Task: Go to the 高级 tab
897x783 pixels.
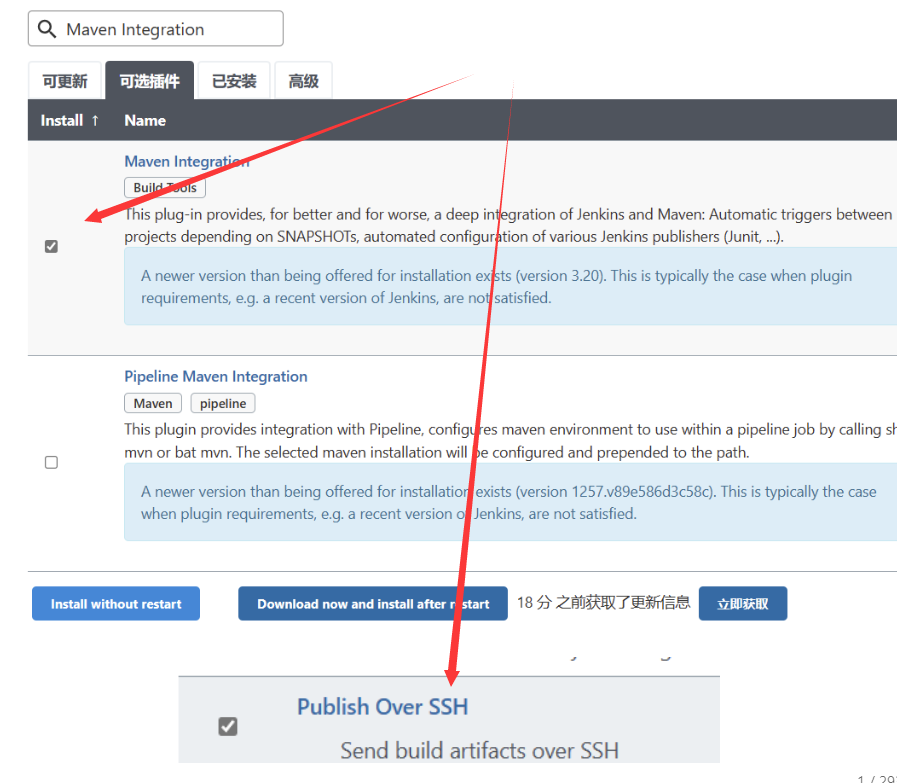Action: pos(303,81)
